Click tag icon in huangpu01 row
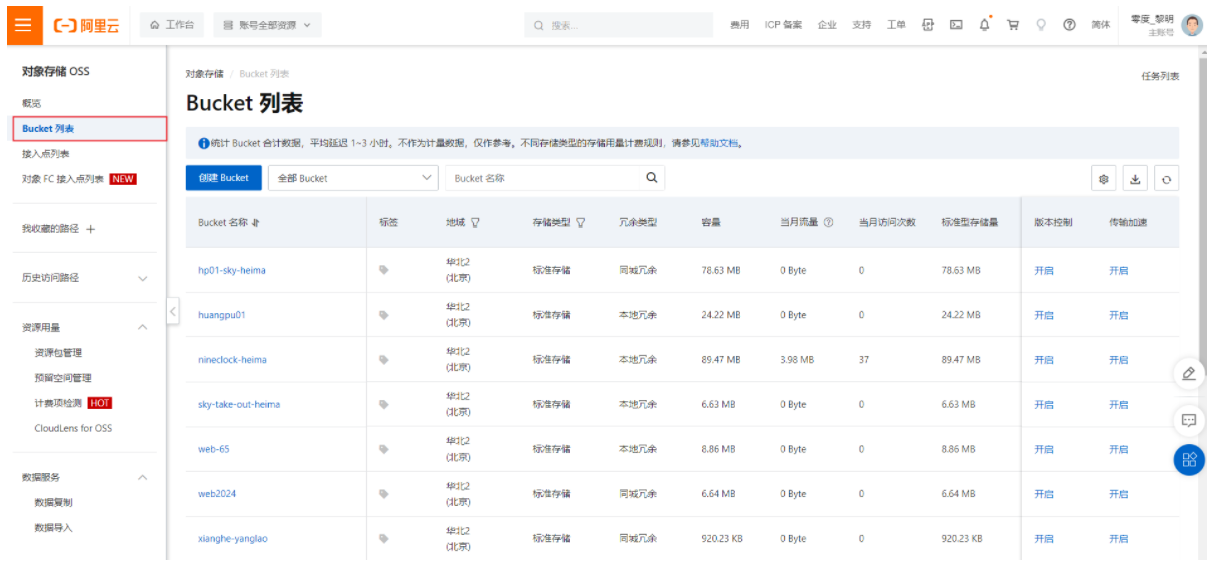The height and width of the screenshot is (571, 1221). click(x=383, y=315)
